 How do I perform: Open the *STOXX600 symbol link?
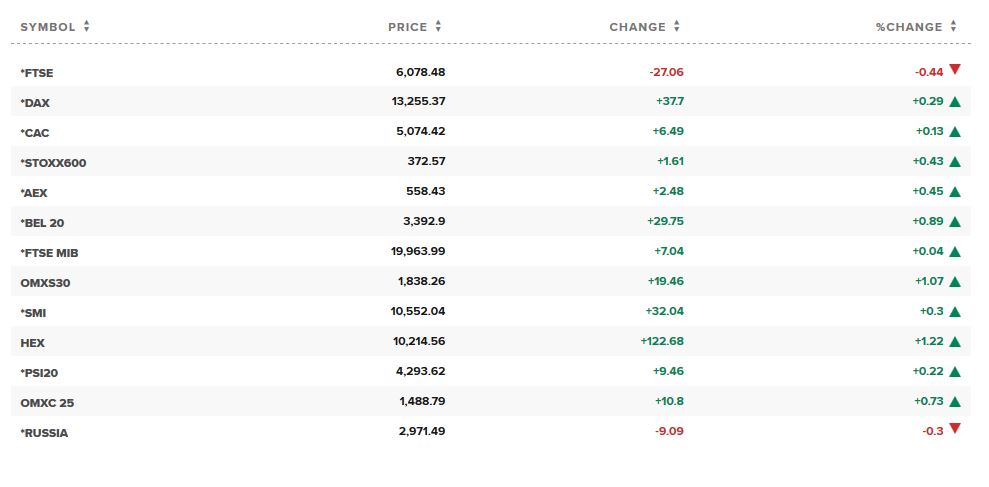click(x=53, y=163)
